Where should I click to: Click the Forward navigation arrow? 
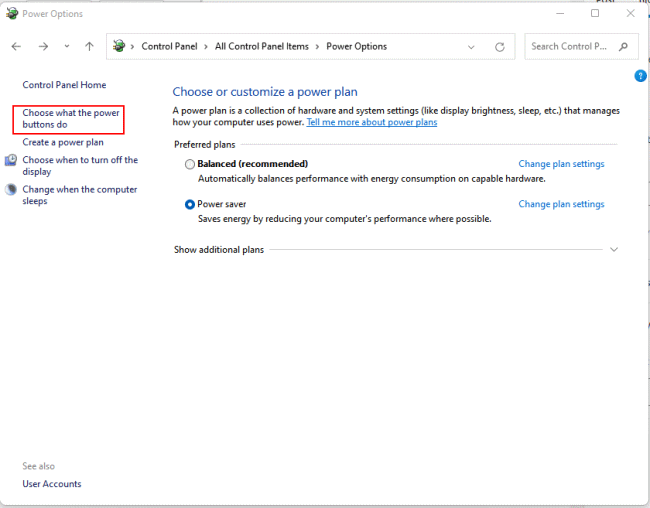(x=43, y=46)
